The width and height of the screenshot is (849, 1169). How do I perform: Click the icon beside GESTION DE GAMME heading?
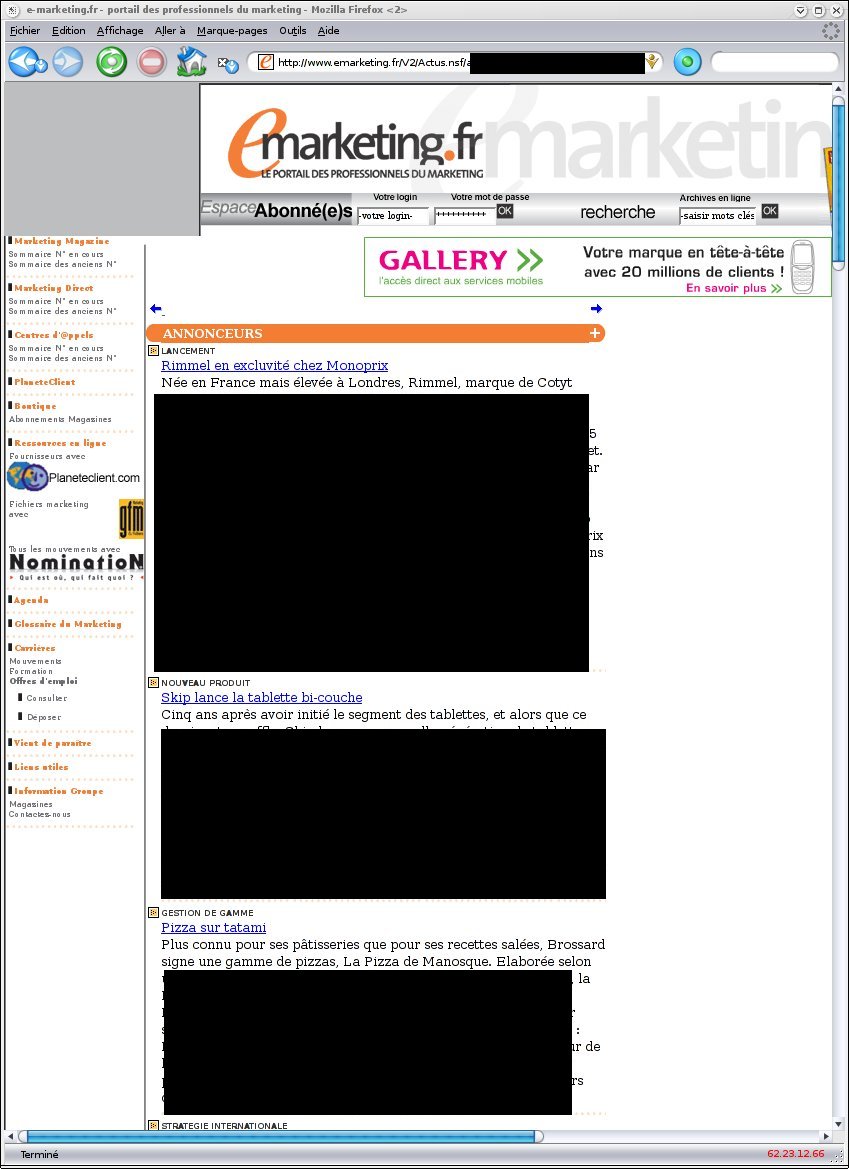click(x=154, y=913)
